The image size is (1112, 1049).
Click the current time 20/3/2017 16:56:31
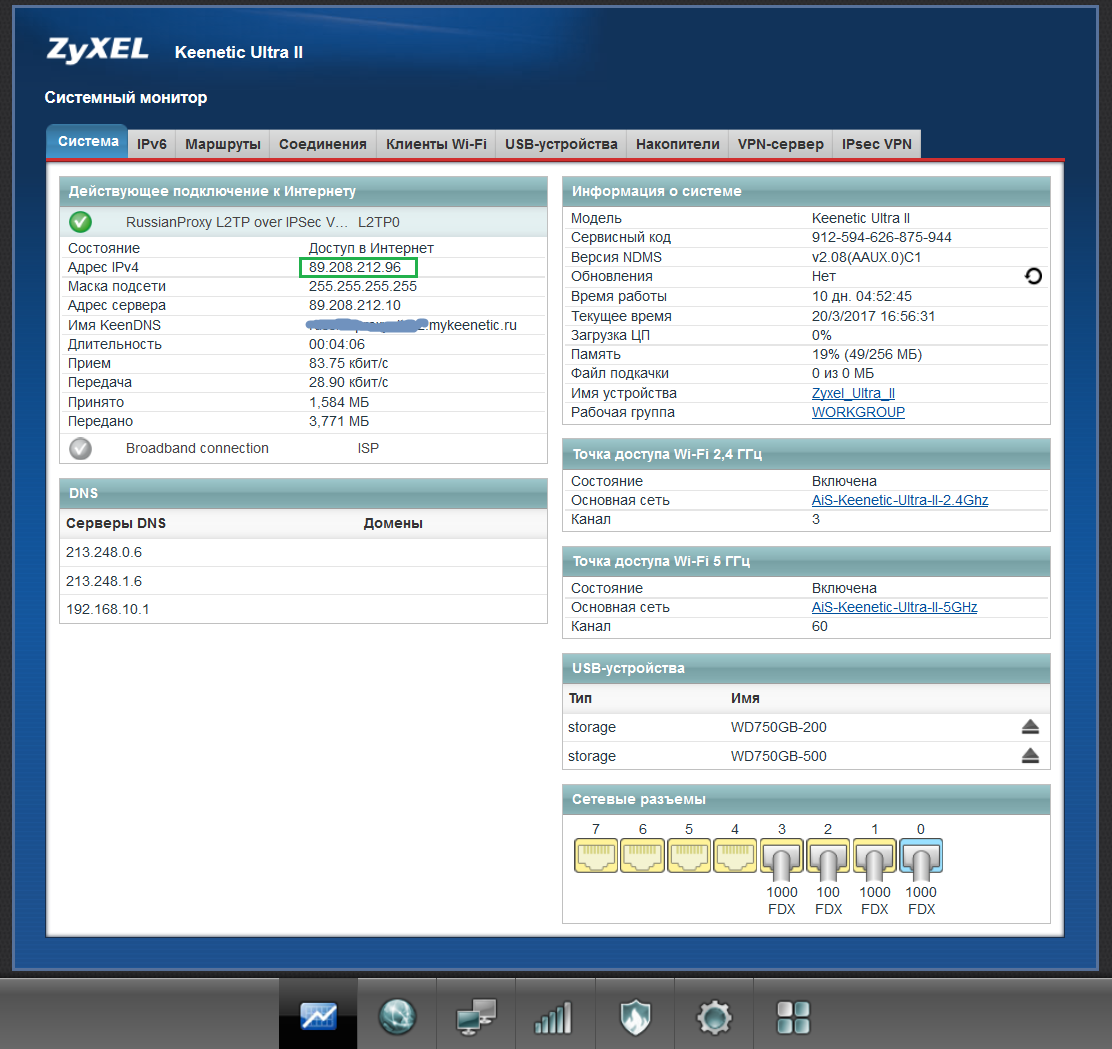[873, 316]
